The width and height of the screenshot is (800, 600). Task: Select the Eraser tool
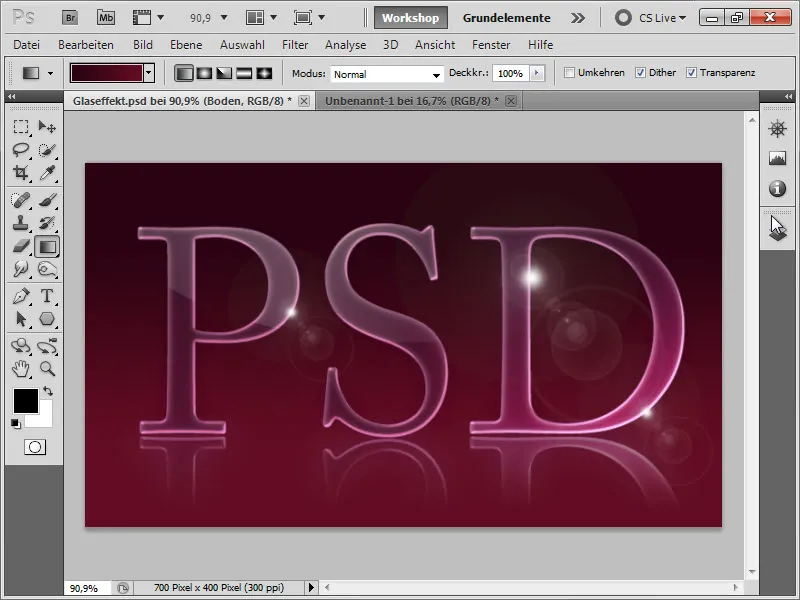21,246
